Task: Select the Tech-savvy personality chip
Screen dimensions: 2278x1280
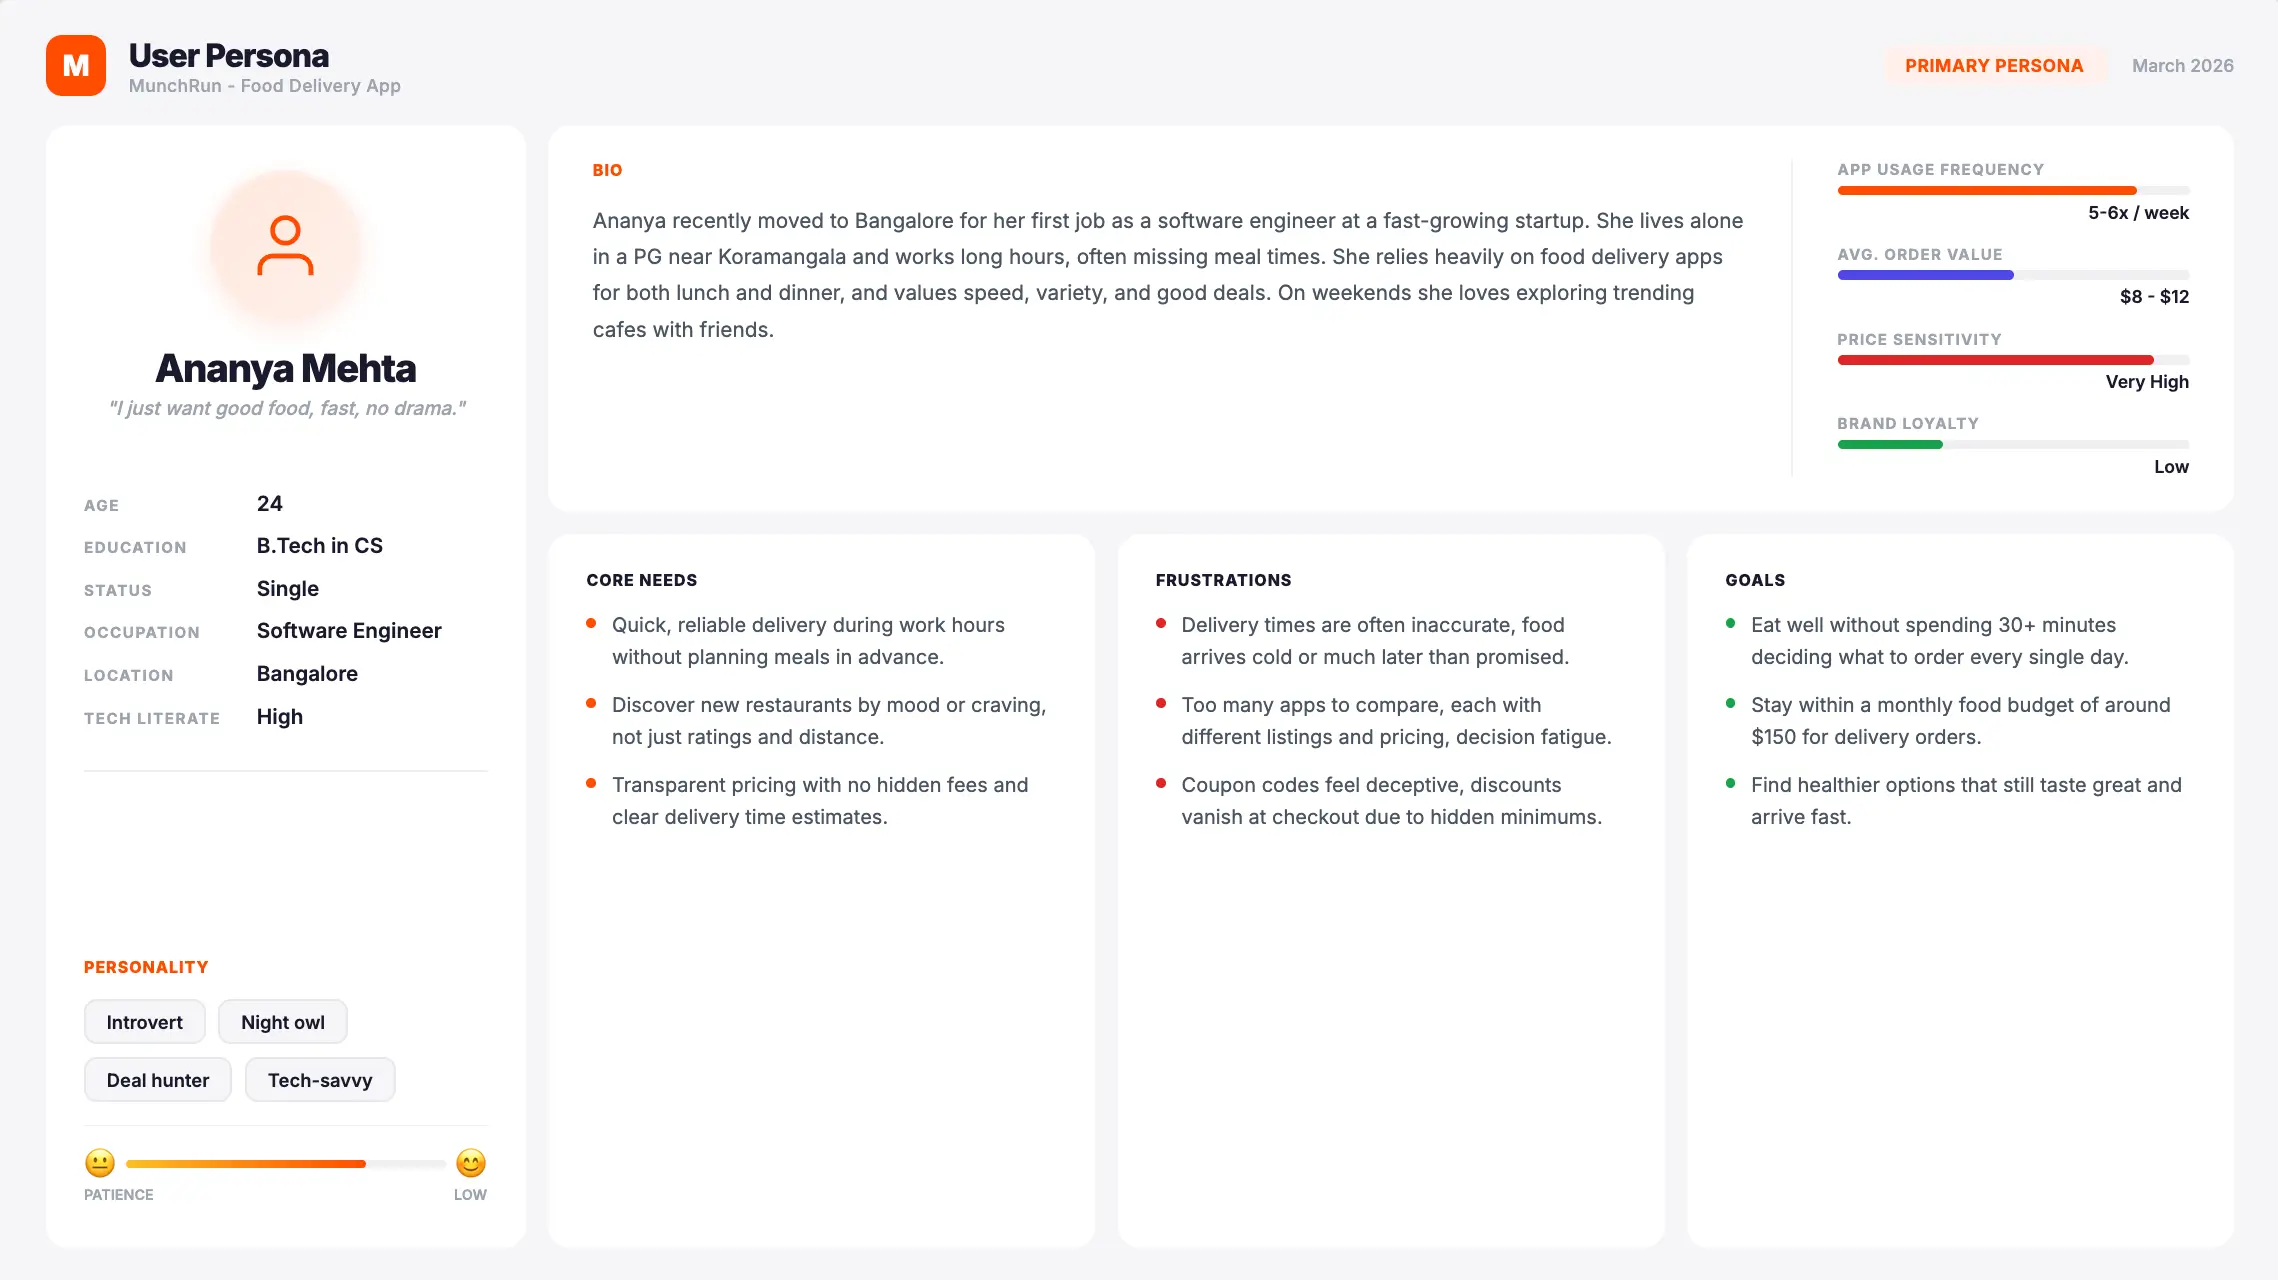Action: coord(320,1080)
